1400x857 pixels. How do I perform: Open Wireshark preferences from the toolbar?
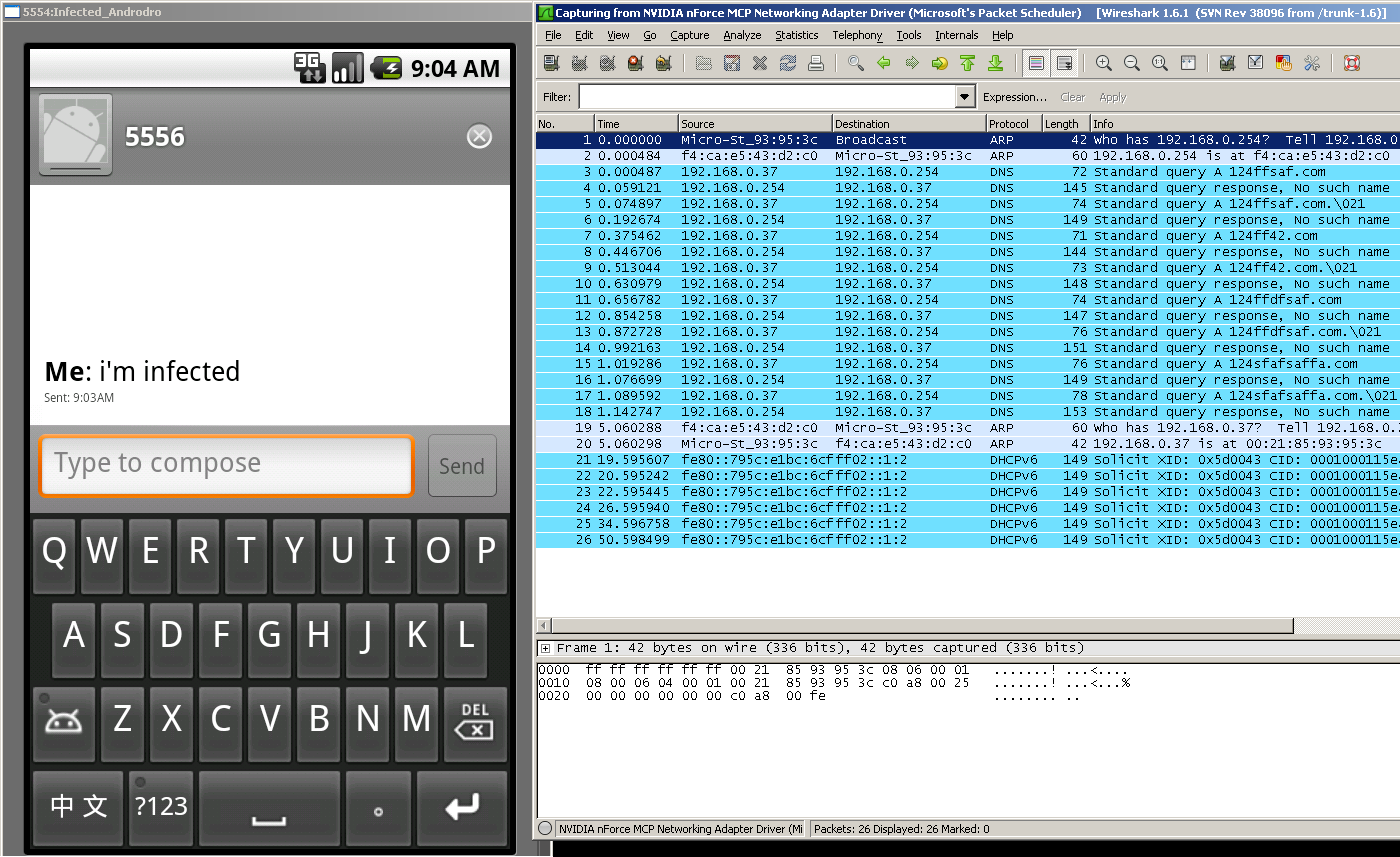pos(1312,63)
